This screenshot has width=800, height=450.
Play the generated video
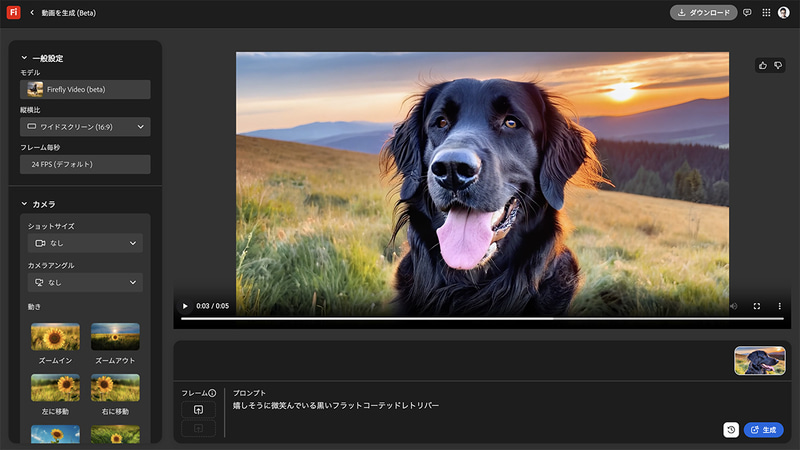[x=185, y=306]
